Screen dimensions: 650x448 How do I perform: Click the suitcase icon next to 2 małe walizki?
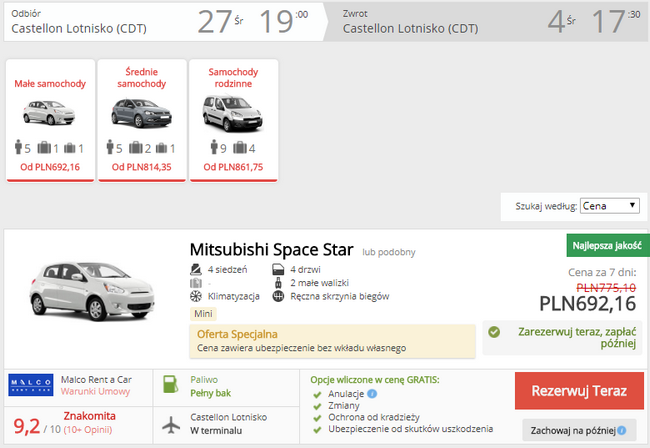[x=279, y=283]
